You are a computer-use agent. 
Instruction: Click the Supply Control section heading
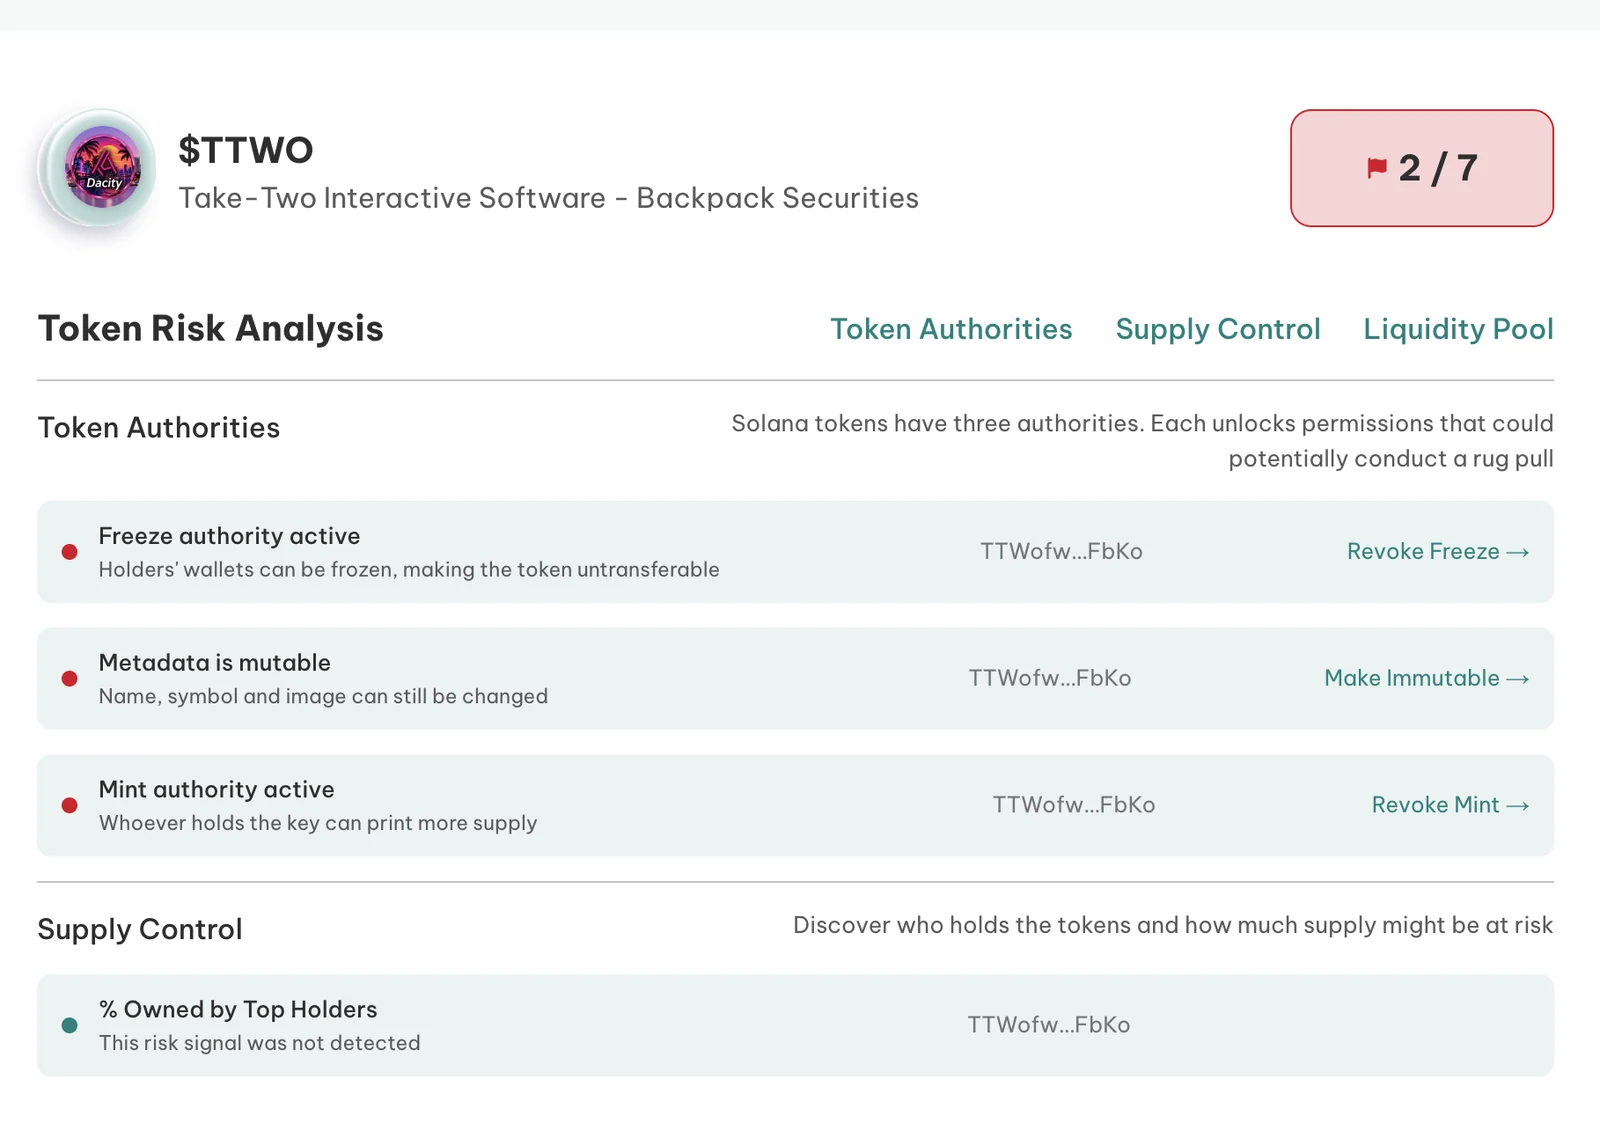pos(140,930)
